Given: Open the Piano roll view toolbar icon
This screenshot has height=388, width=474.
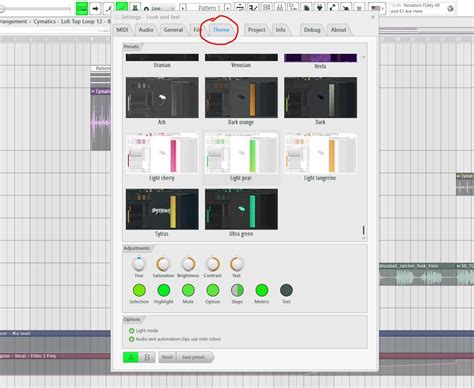Looking at the screenshot, I should 253,7.
